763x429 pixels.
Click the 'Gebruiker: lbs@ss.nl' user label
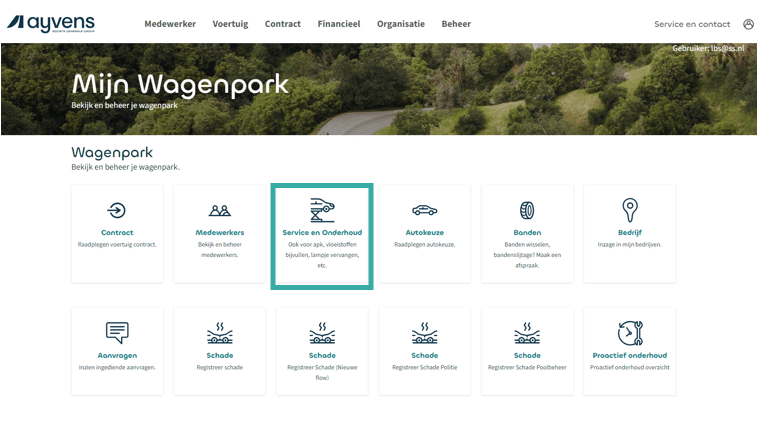[x=708, y=49]
